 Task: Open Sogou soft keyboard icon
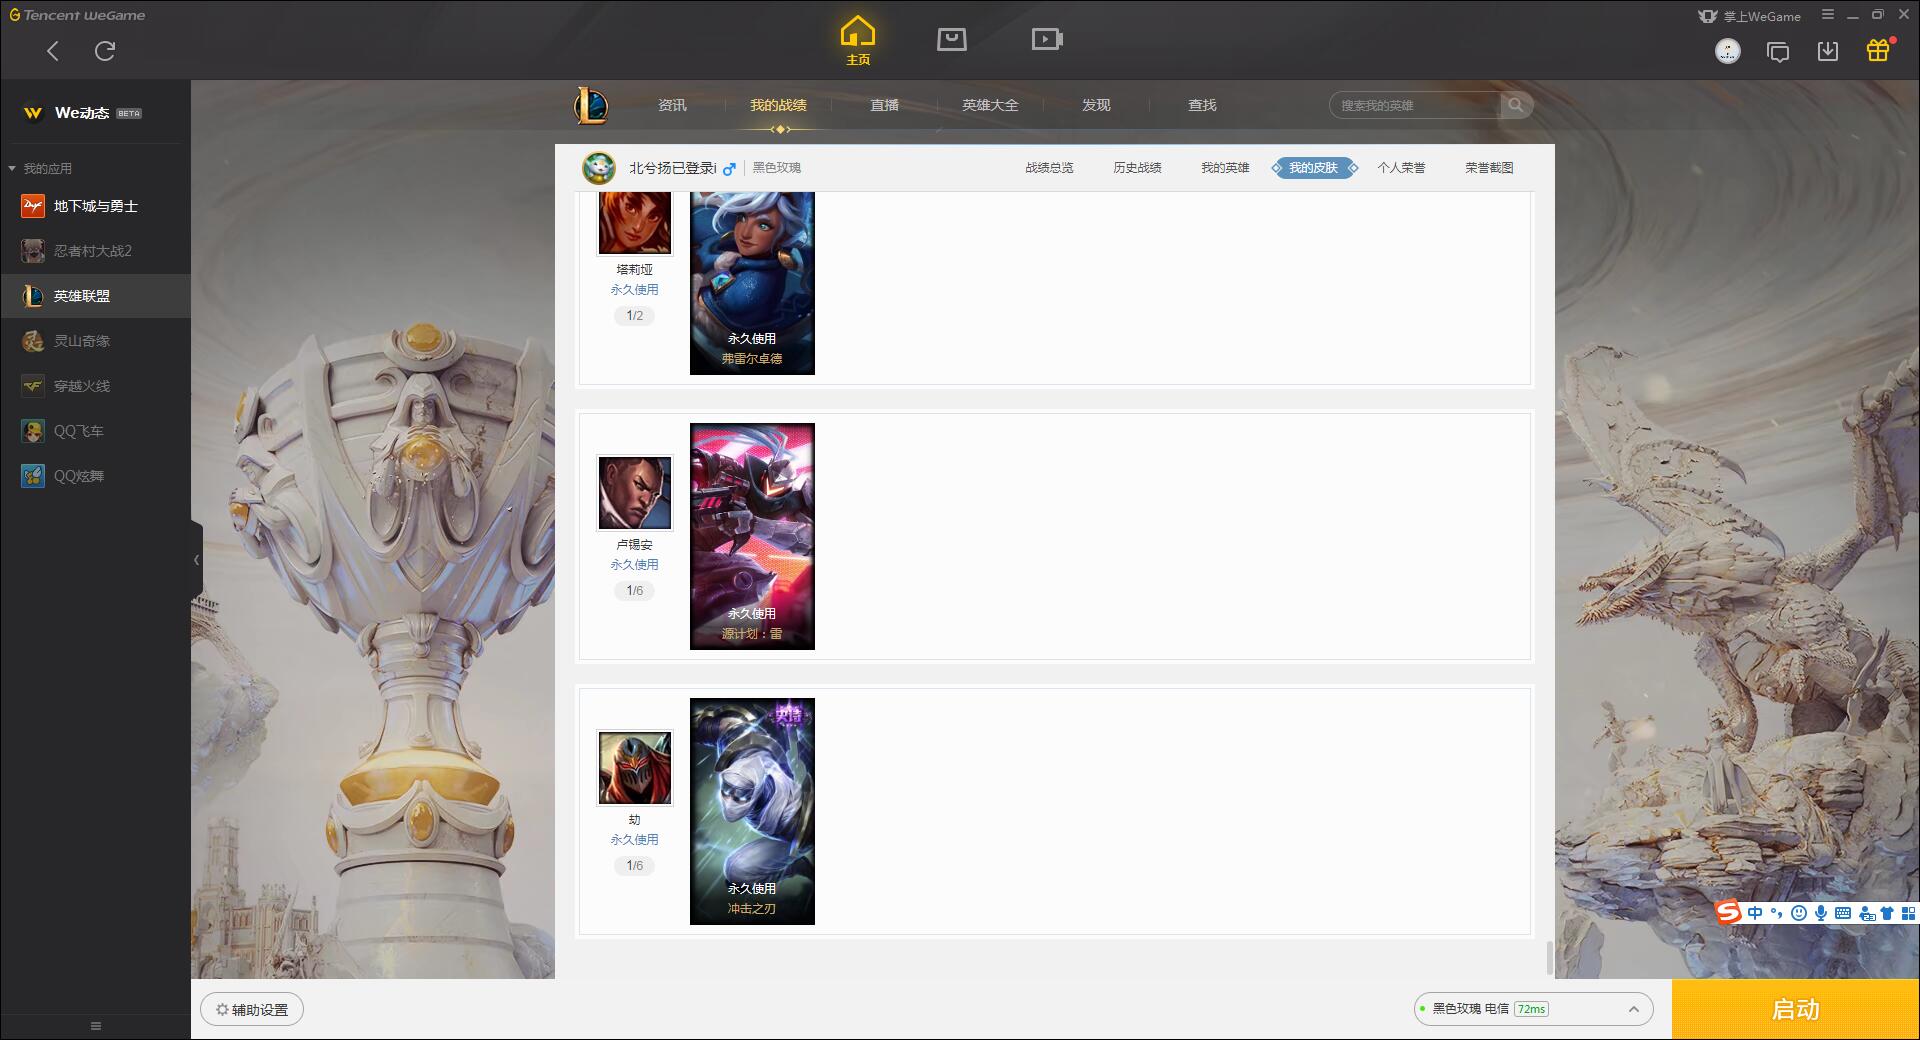click(1843, 913)
